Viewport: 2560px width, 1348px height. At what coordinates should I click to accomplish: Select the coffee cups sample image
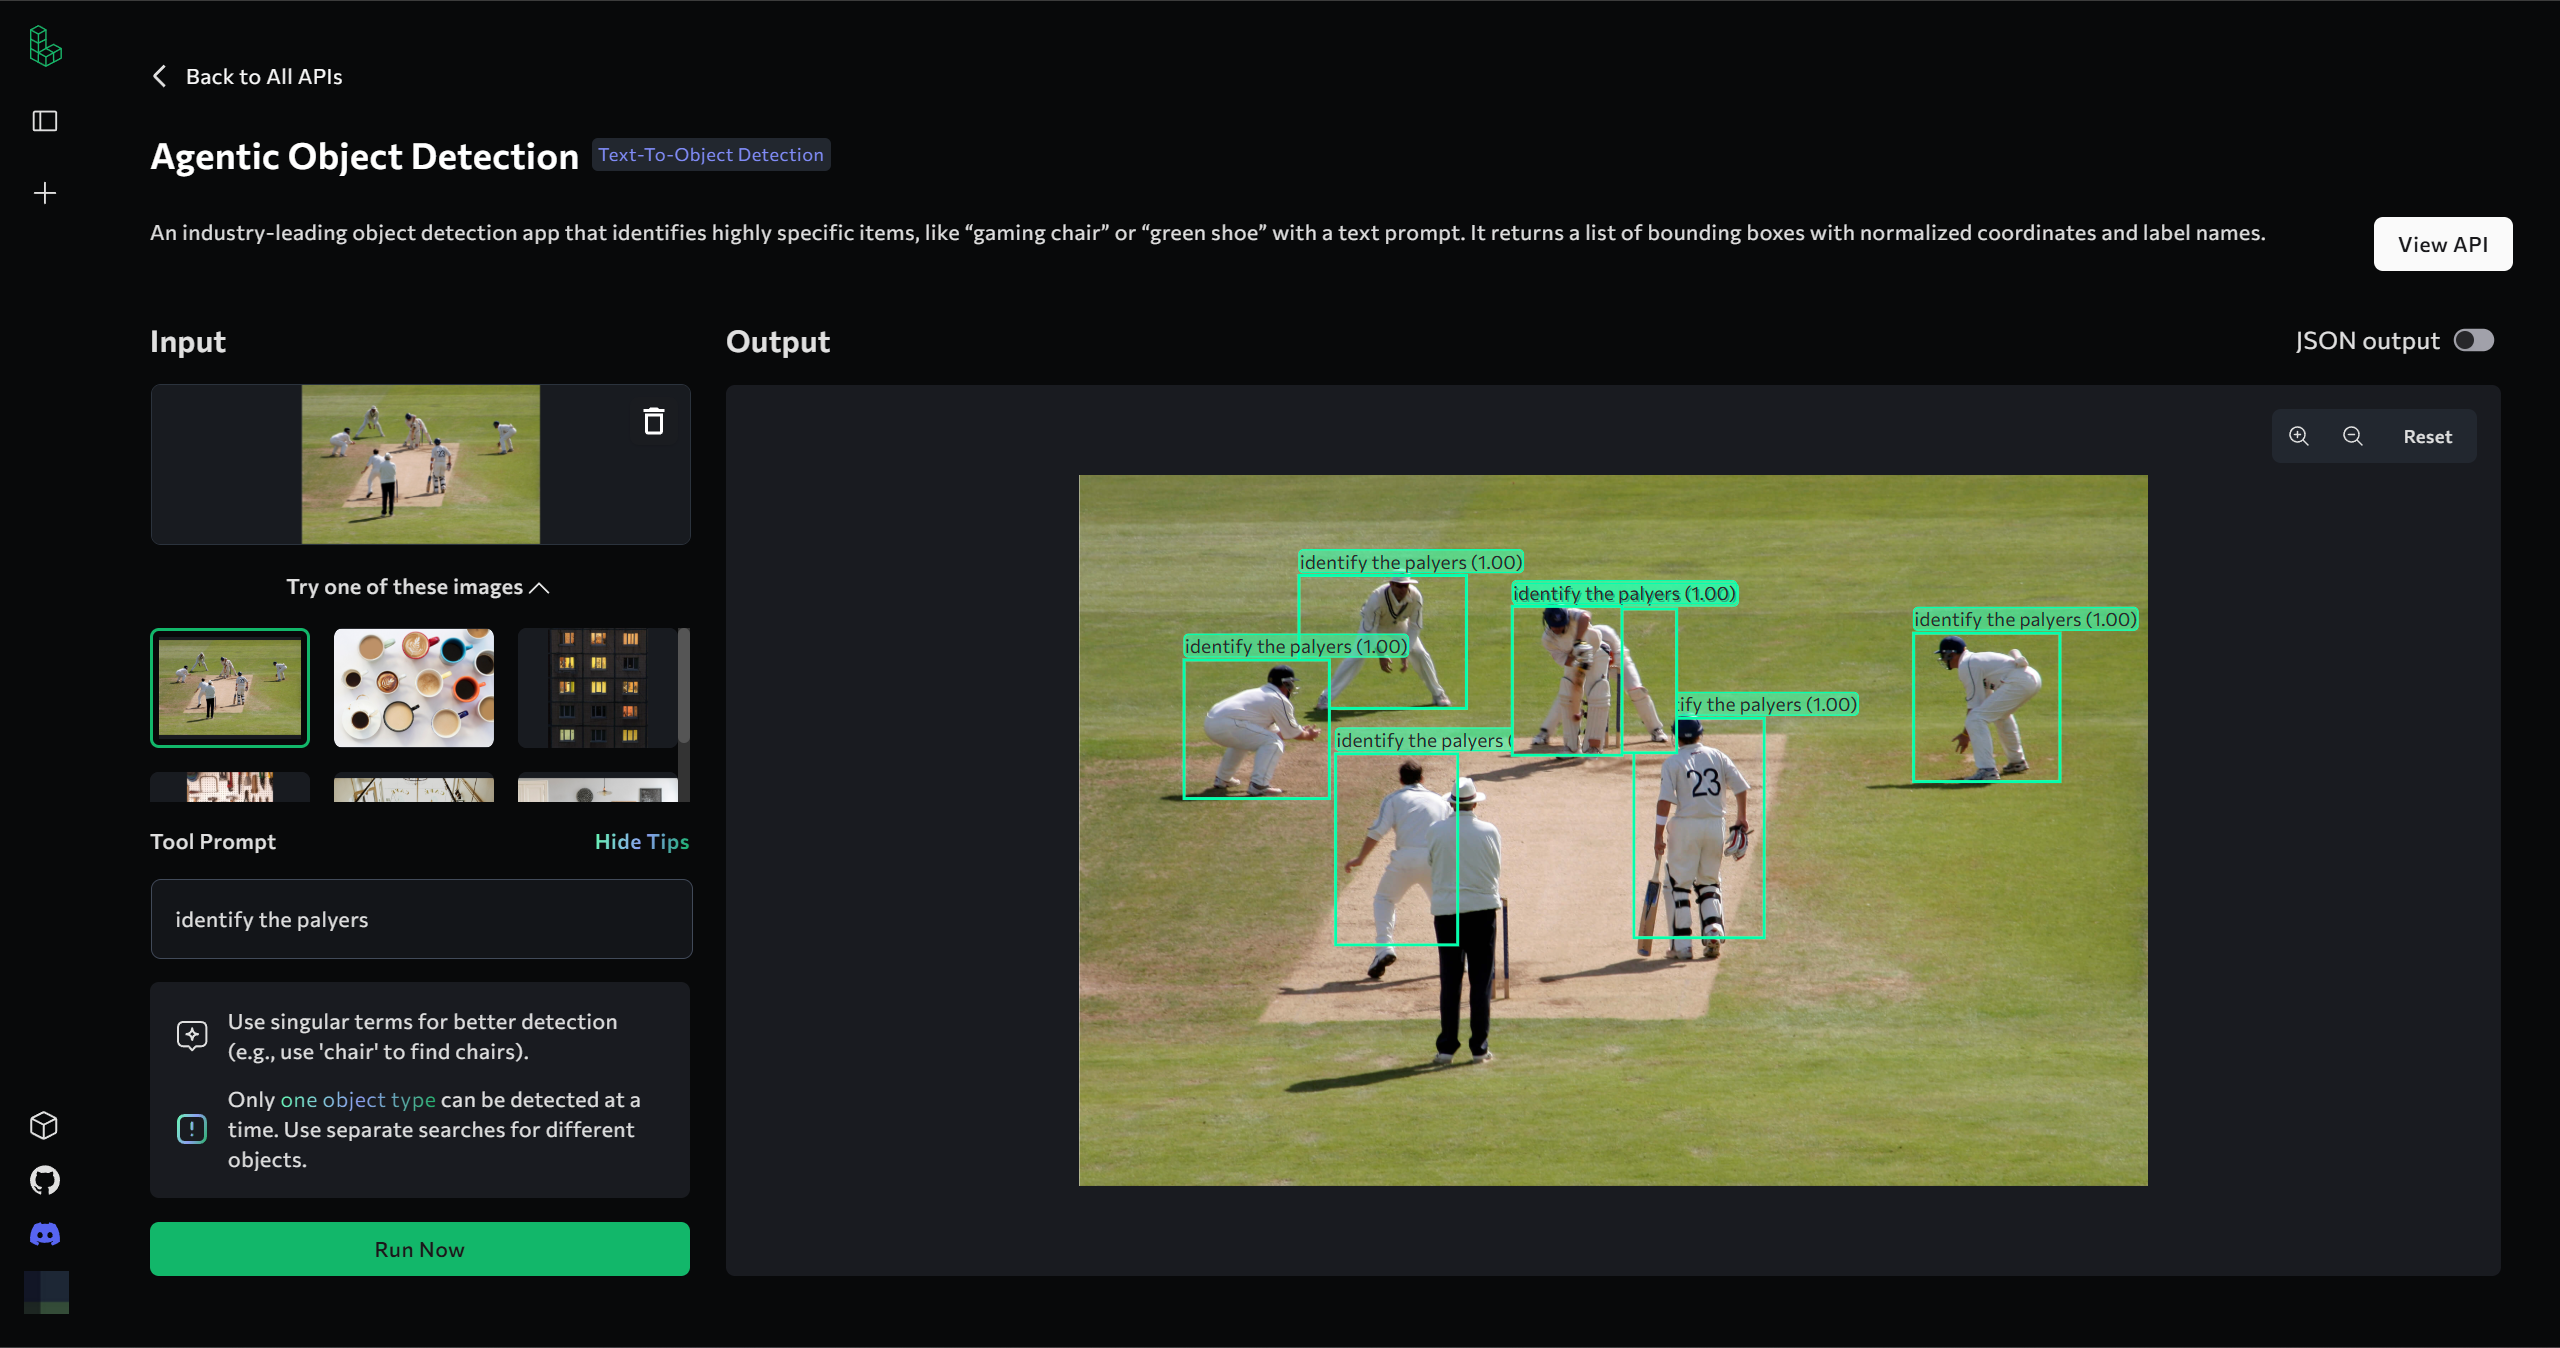pyautogui.click(x=414, y=688)
